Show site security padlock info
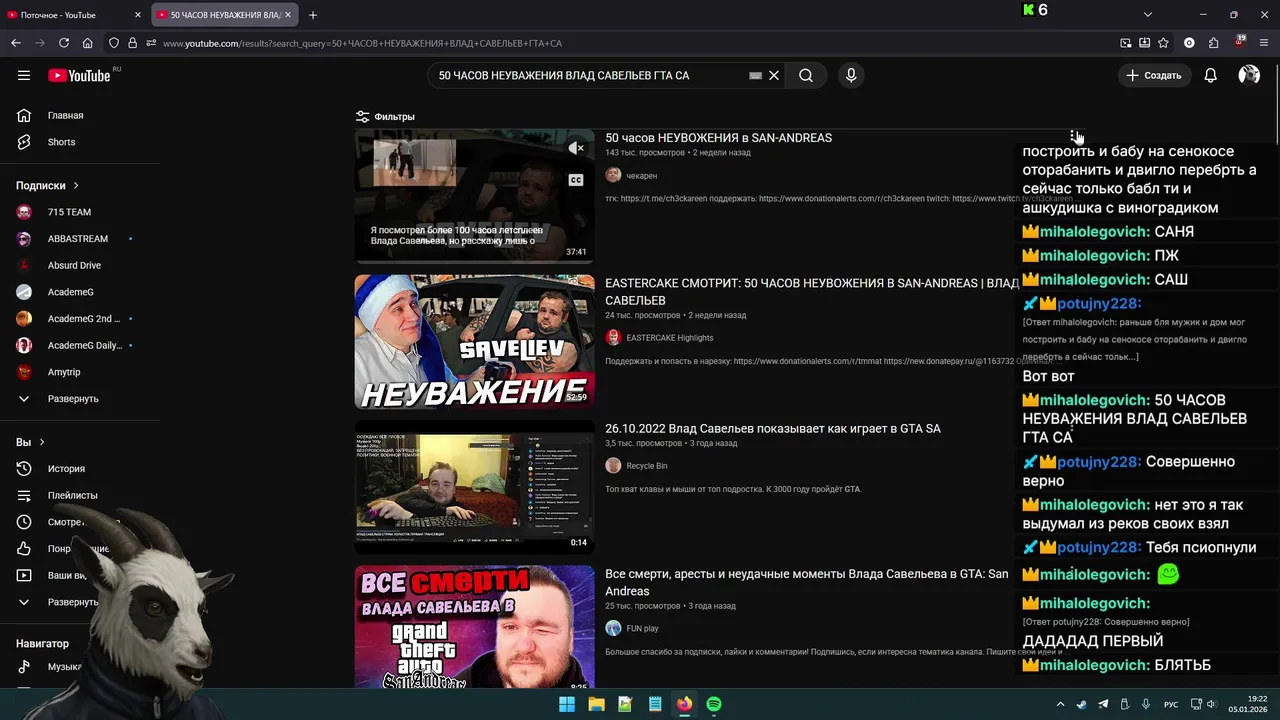The width and height of the screenshot is (1280, 720). [132, 43]
